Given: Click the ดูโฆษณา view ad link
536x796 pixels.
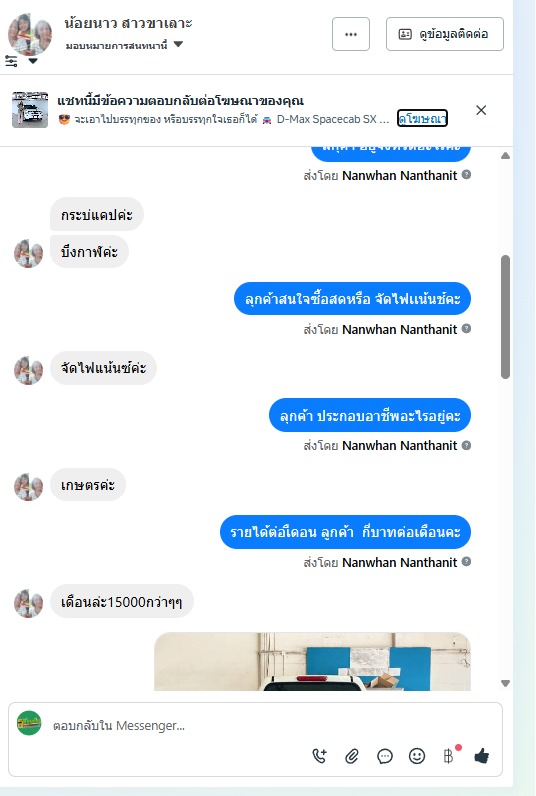Looking at the screenshot, I should pyautogui.click(x=422, y=118).
